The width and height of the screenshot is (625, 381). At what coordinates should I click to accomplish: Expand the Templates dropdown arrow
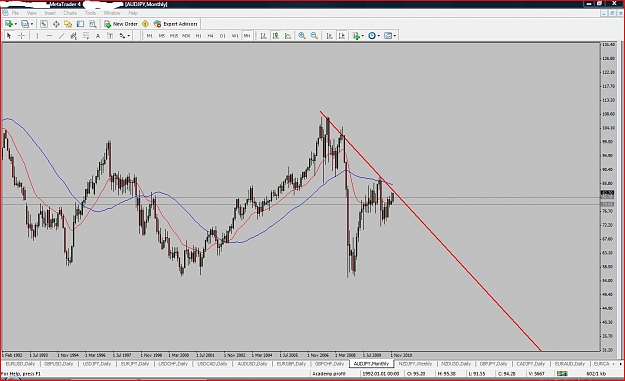[x=395, y=36]
